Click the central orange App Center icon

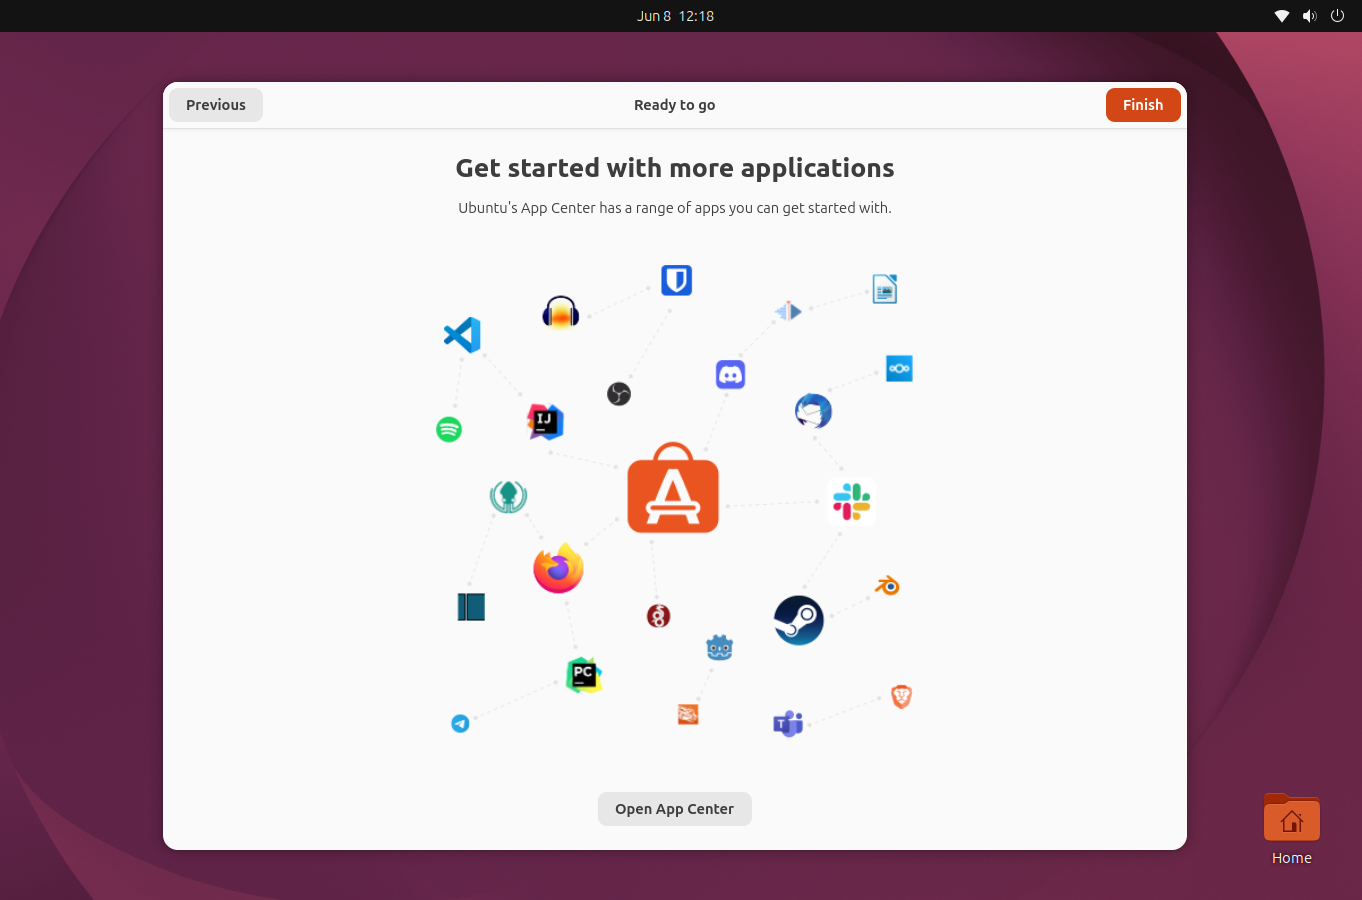tap(673, 488)
